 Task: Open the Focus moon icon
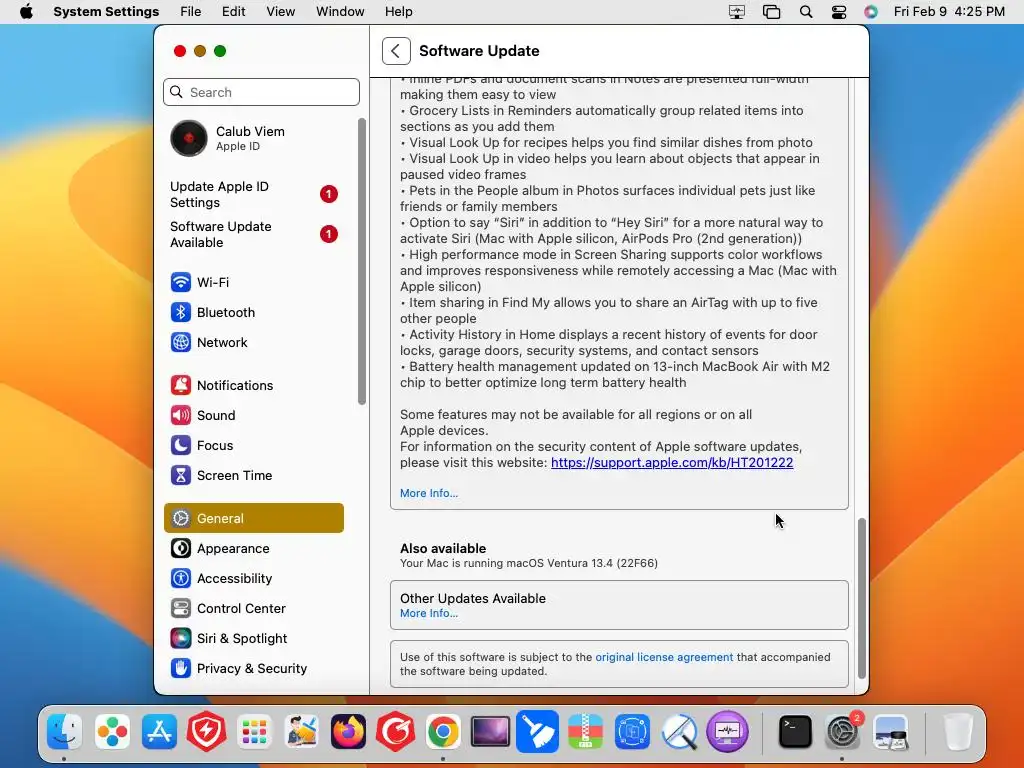(180, 445)
